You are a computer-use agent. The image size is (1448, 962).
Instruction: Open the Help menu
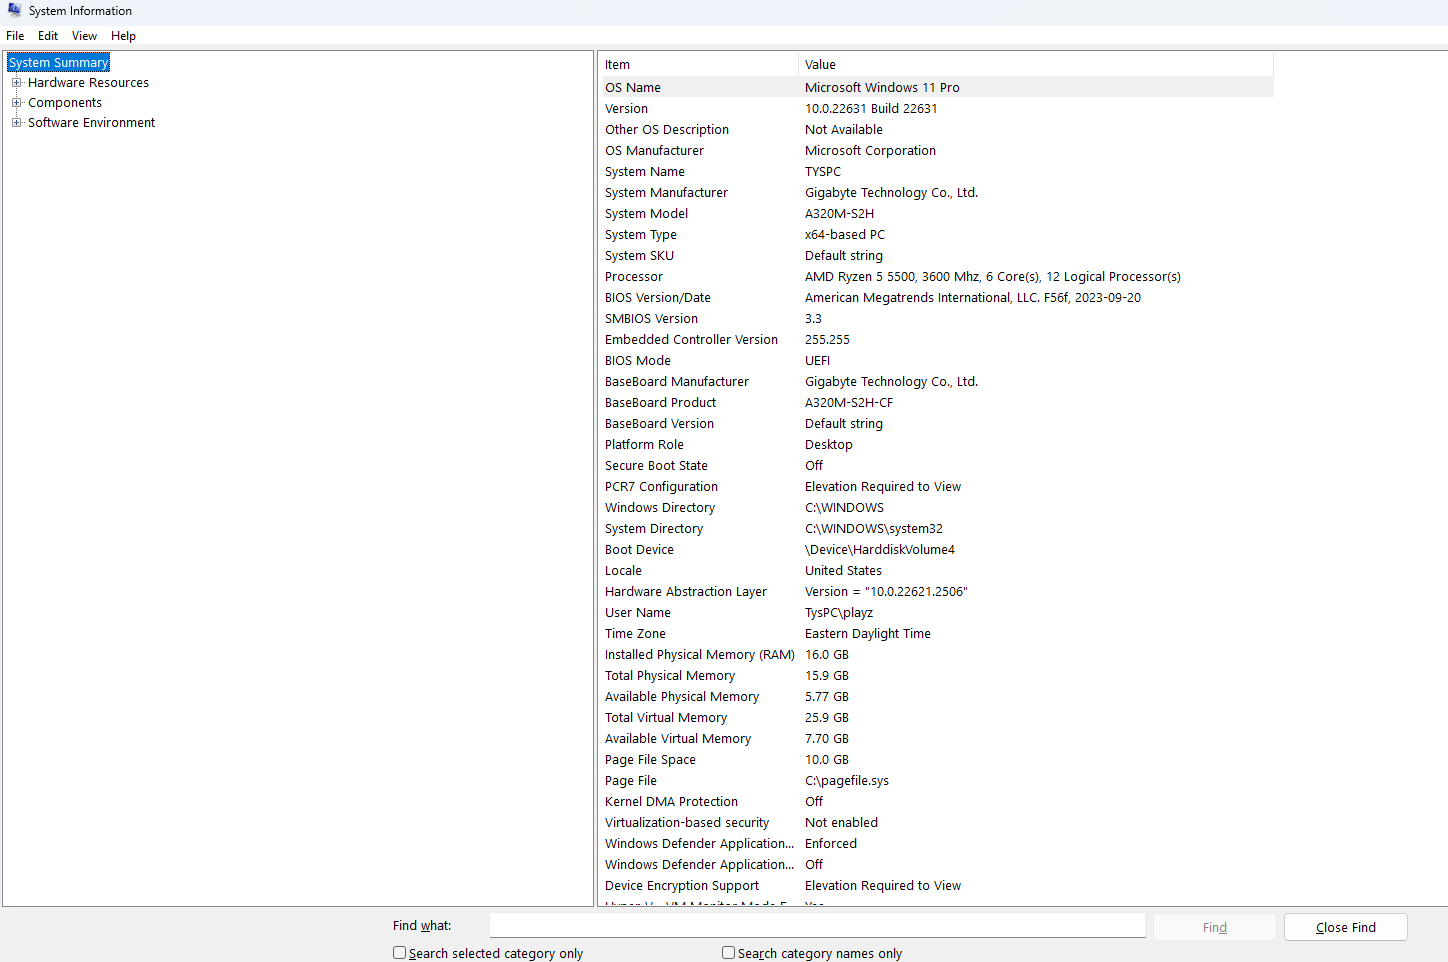(x=123, y=36)
